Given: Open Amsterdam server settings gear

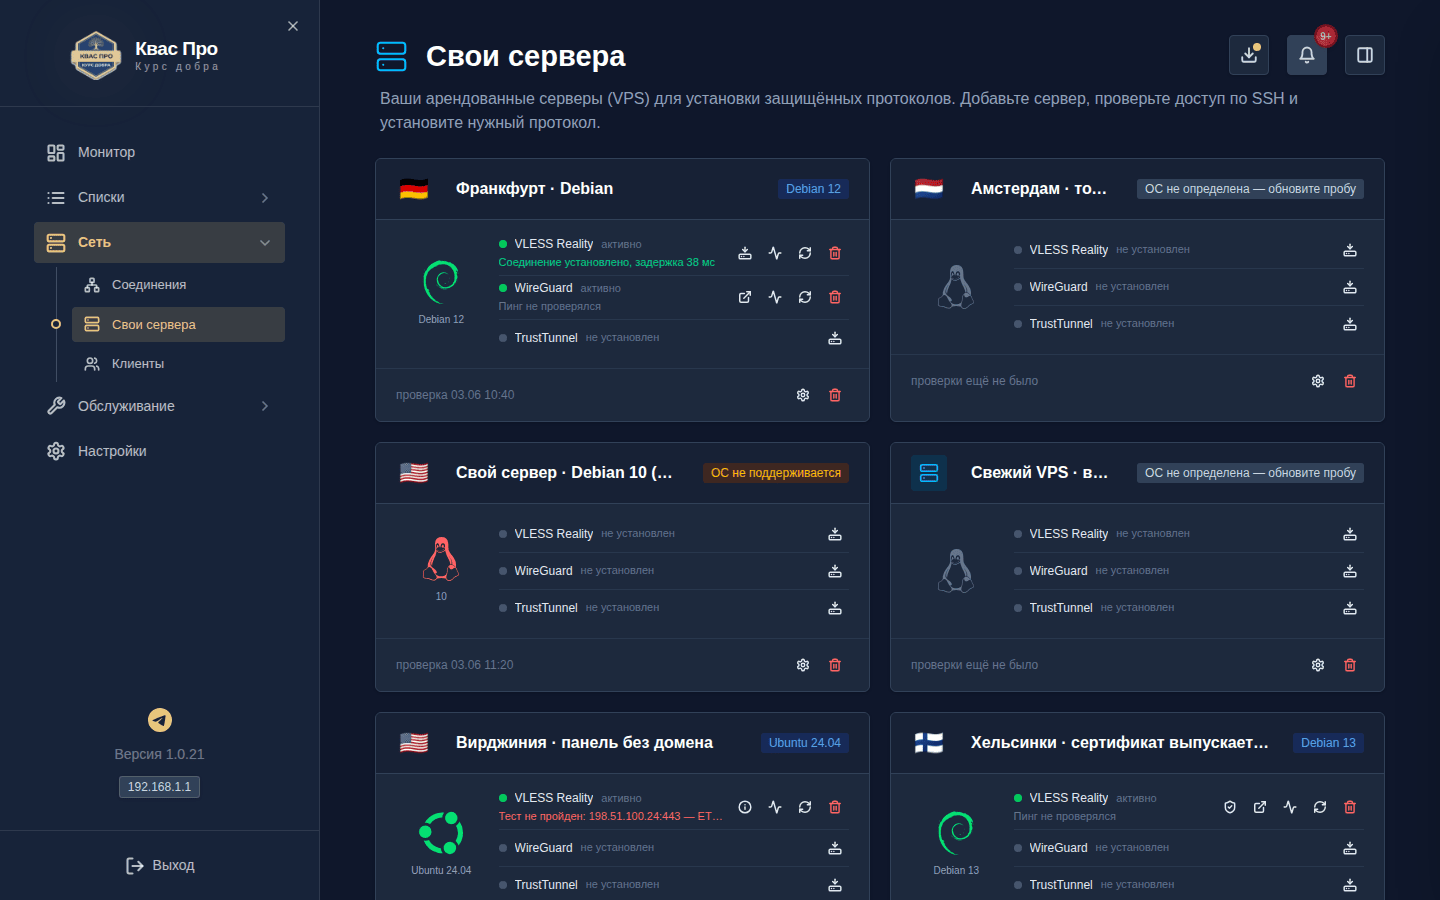Looking at the screenshot, I should pos(1318,381).
